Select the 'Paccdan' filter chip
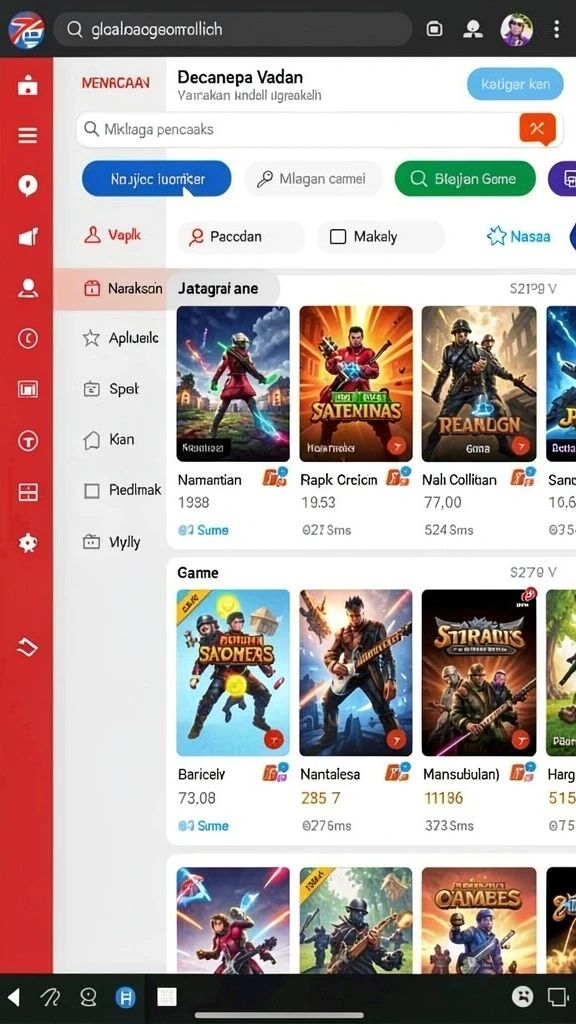The image size is (576, 1024). click(241, 236)
